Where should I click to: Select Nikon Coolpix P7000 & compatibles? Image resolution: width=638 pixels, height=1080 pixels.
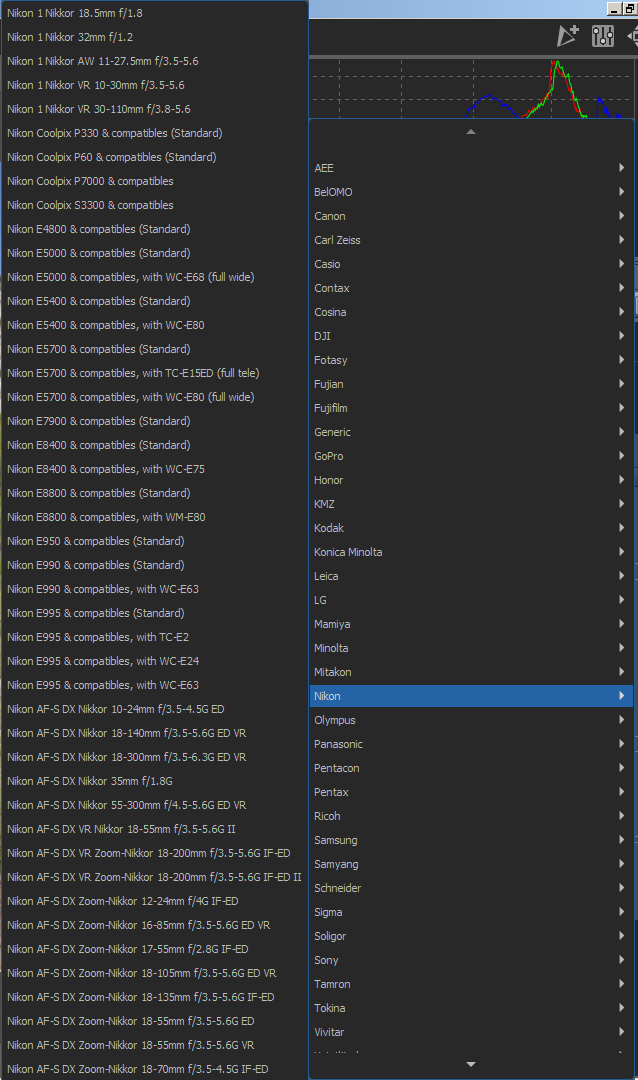point(154,181)
